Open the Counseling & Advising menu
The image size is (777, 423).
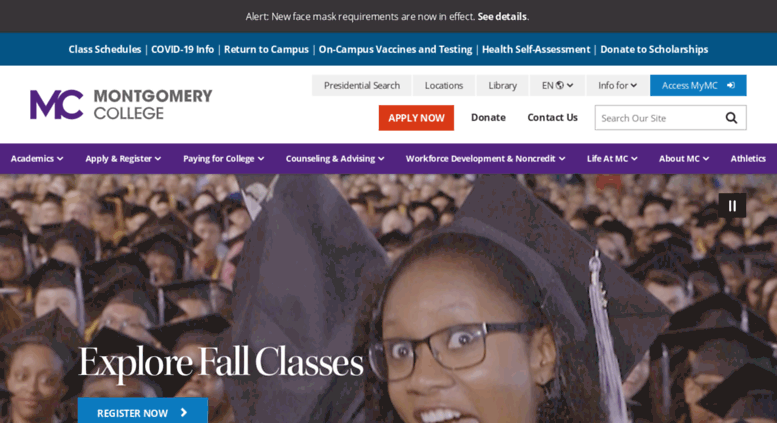pyautogui.click(x=335, y=159)
